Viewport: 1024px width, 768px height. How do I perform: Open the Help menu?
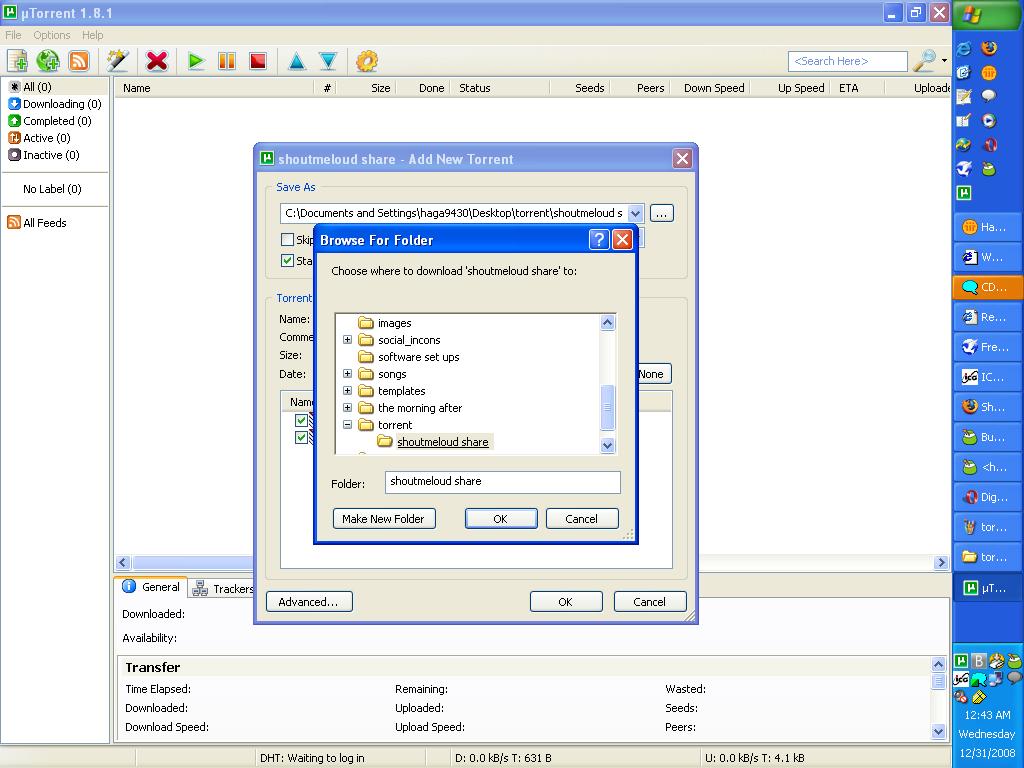(x=93, y=35)
